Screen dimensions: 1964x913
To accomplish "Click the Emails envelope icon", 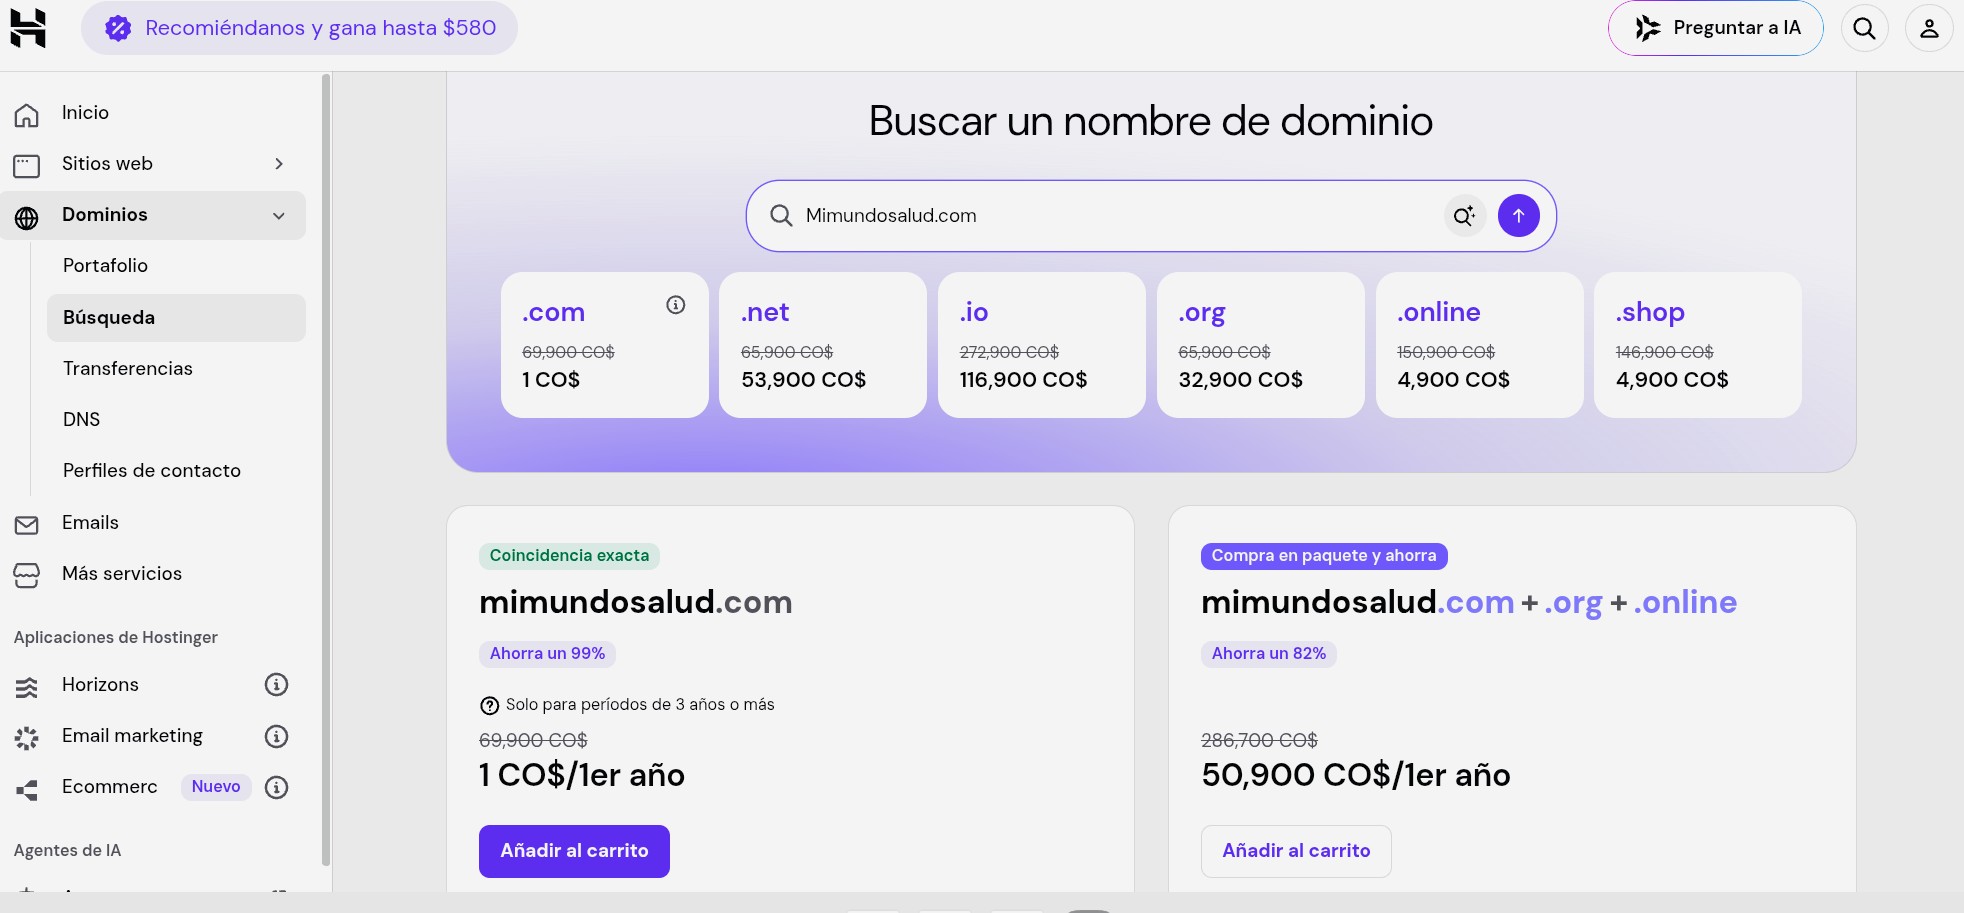I will point(27,525).
